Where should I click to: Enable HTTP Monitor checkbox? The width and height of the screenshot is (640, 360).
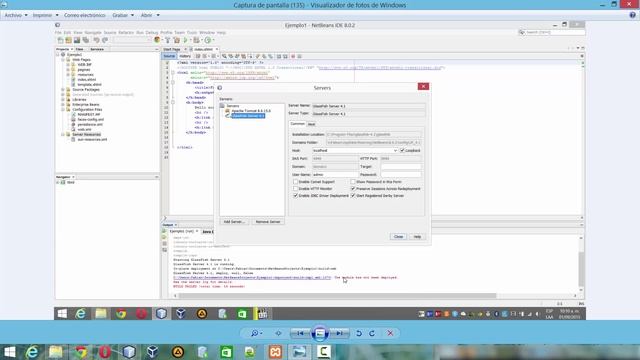296,189
